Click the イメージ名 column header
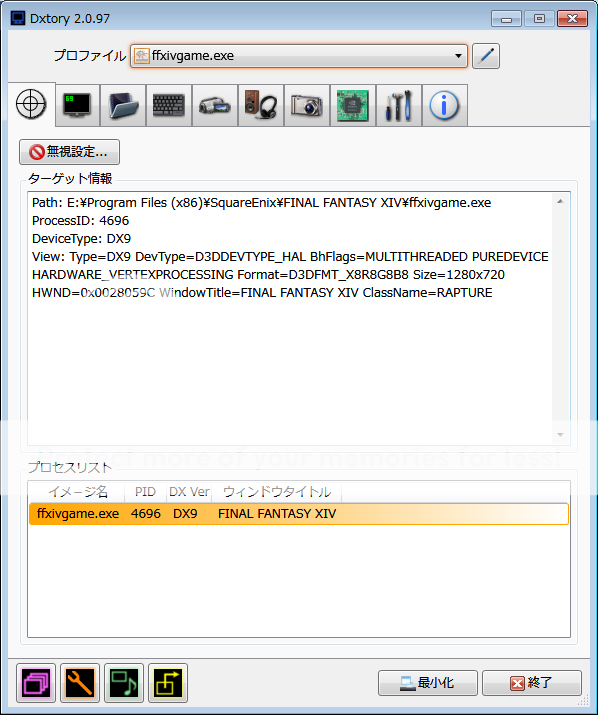The width and height of the screenshot is (598, 715). (78, 492)
